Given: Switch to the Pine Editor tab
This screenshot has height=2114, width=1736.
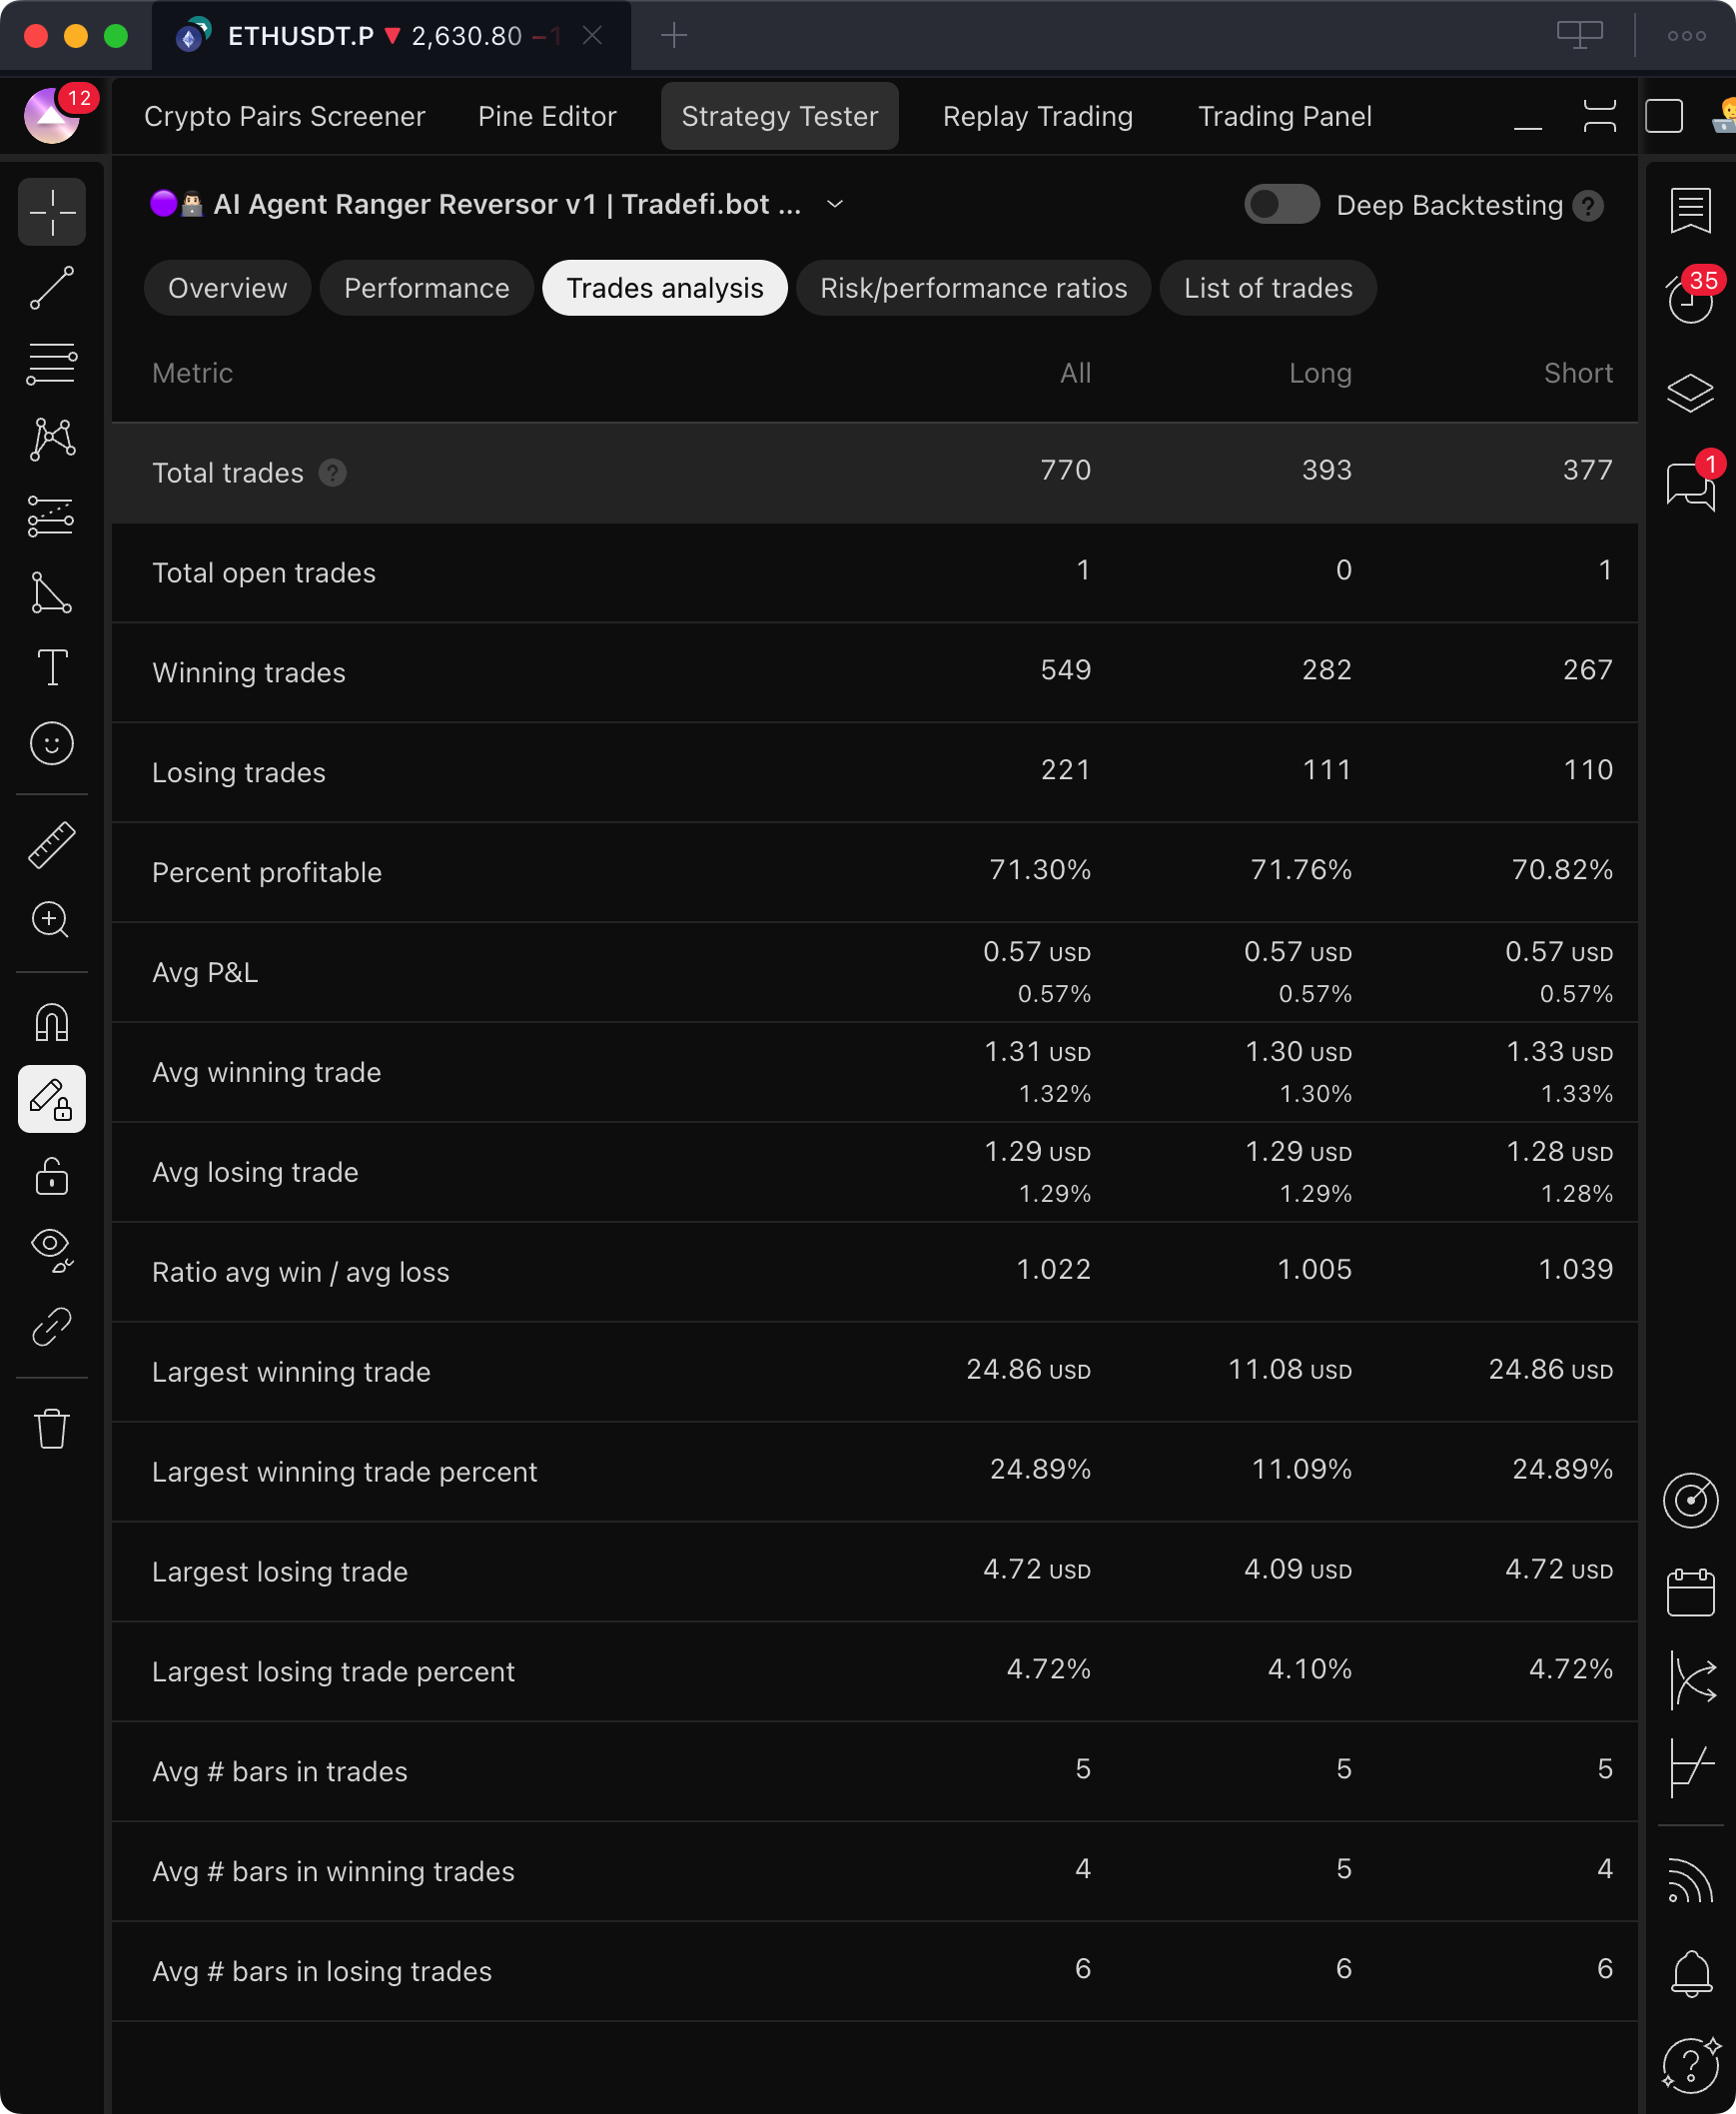Looking at the screenshot, I should (547, 117).
